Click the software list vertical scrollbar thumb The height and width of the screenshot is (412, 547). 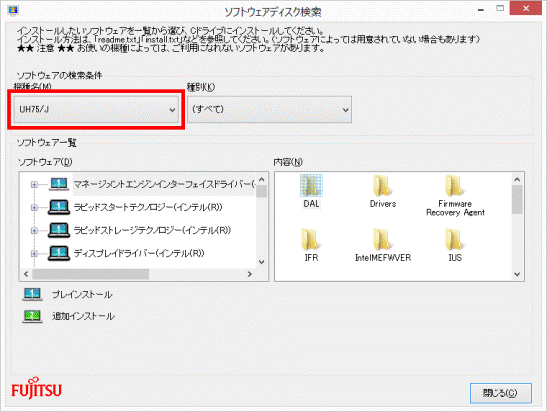click(x=262, y=192)
